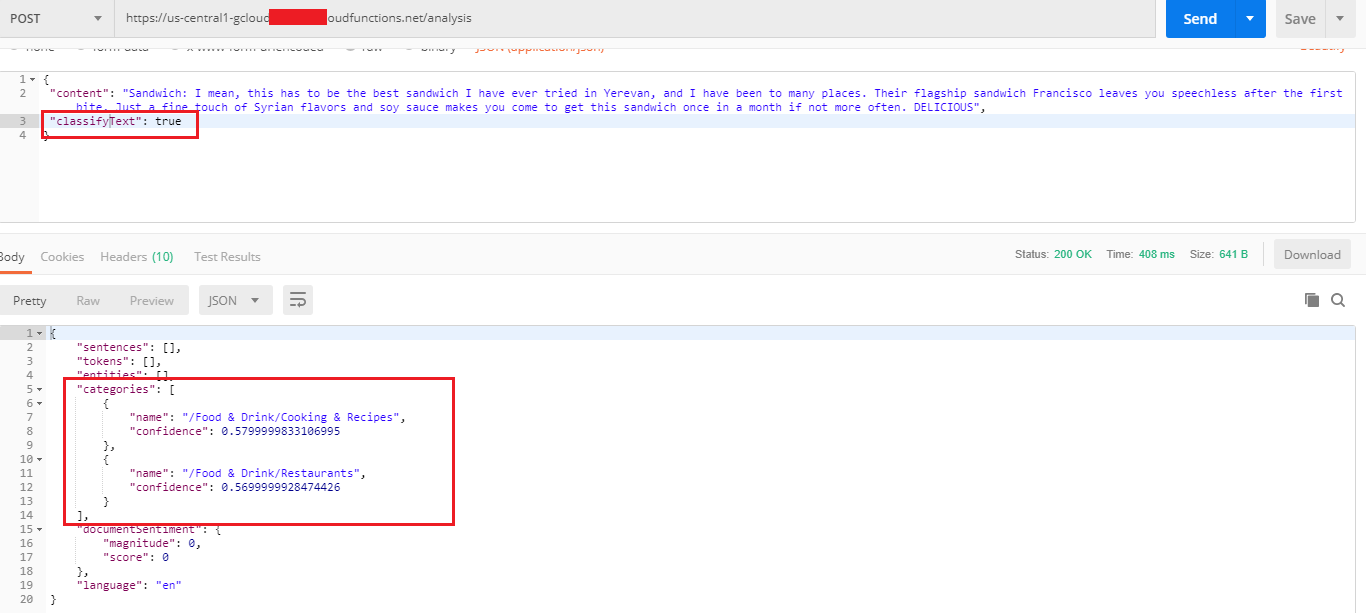Screen dimensions: 1366x613
Task: Fold the request body JSON root
Action: coord(33,79)
